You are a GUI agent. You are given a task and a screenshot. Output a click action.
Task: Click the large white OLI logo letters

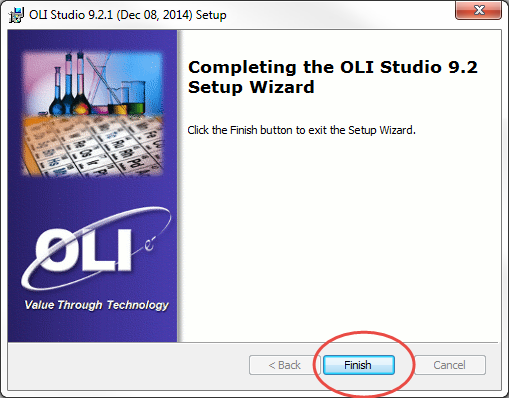[83, 250]
